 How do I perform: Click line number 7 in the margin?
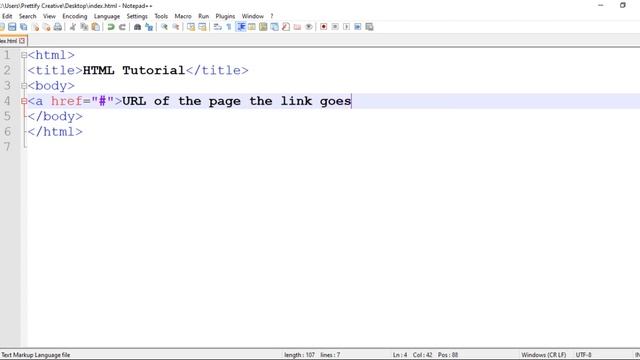[7, 147]
